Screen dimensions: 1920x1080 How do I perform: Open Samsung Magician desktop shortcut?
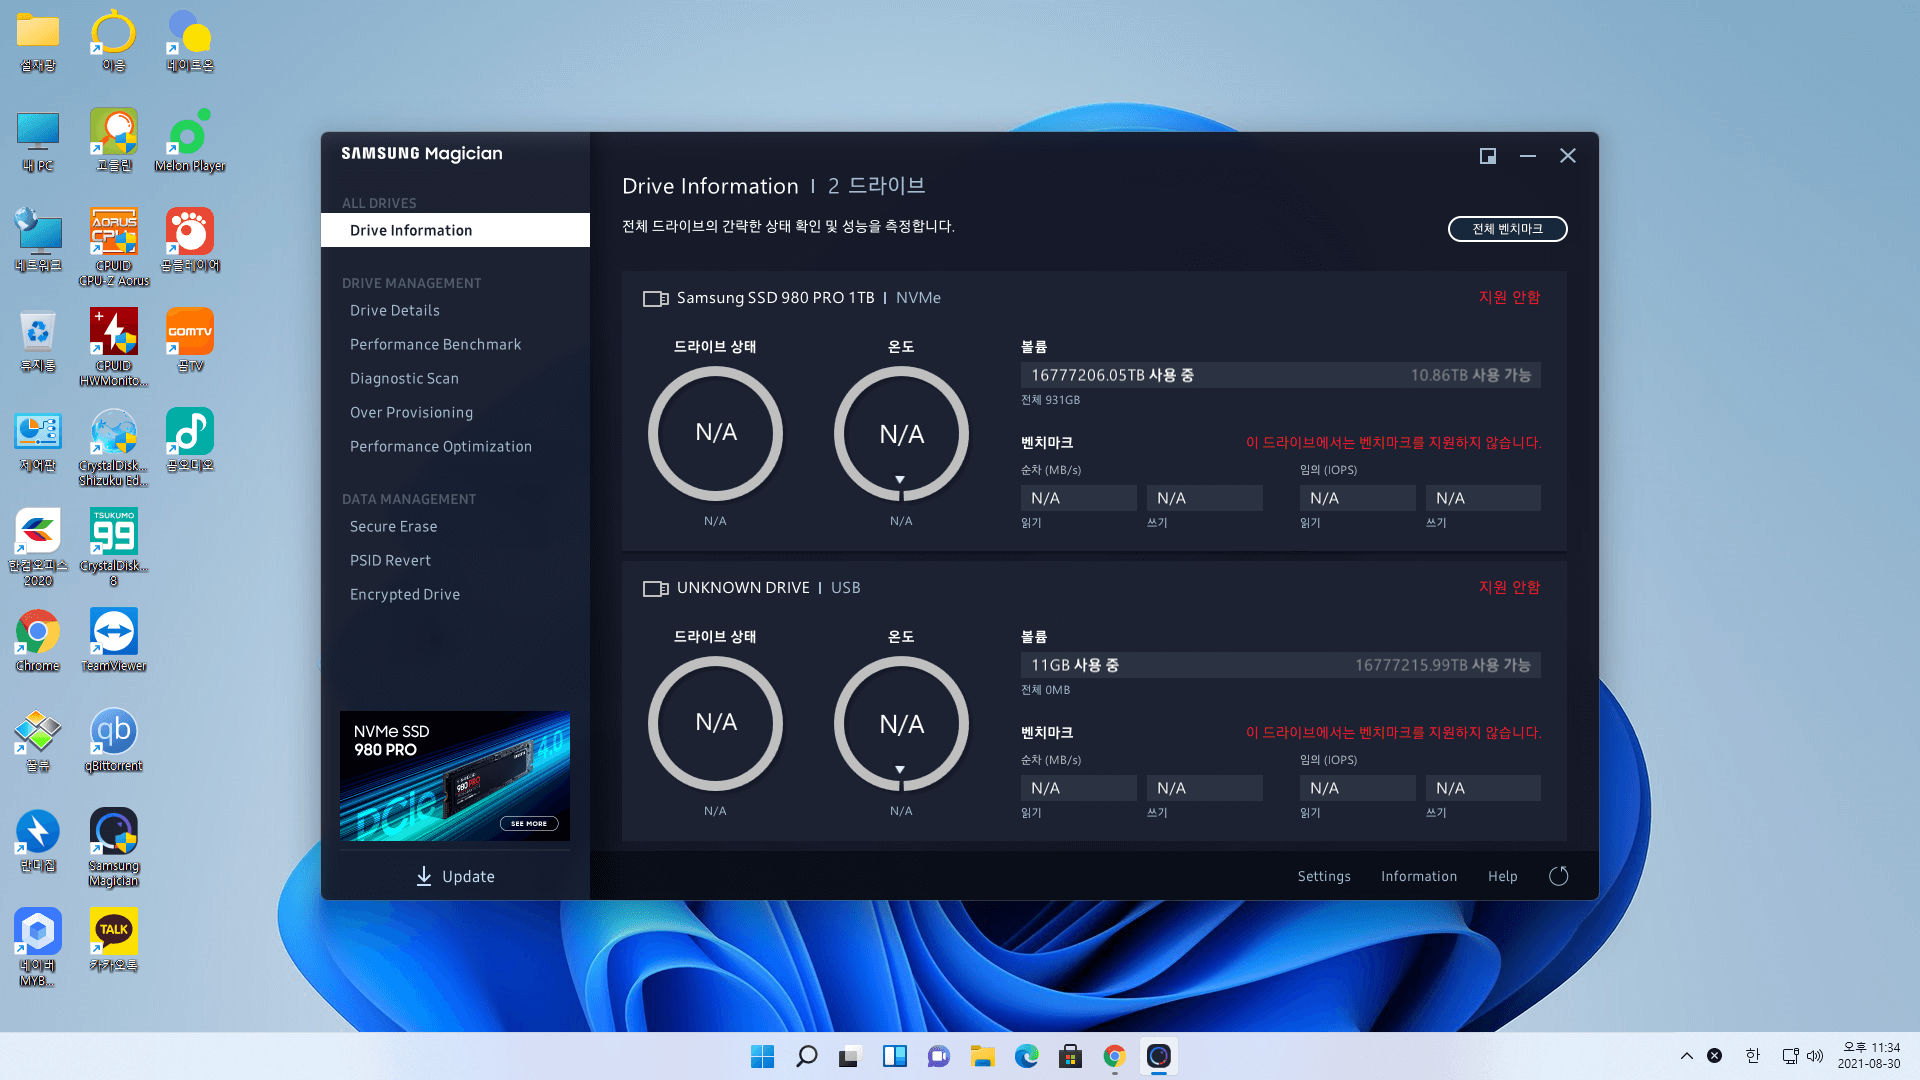[114, 847]
